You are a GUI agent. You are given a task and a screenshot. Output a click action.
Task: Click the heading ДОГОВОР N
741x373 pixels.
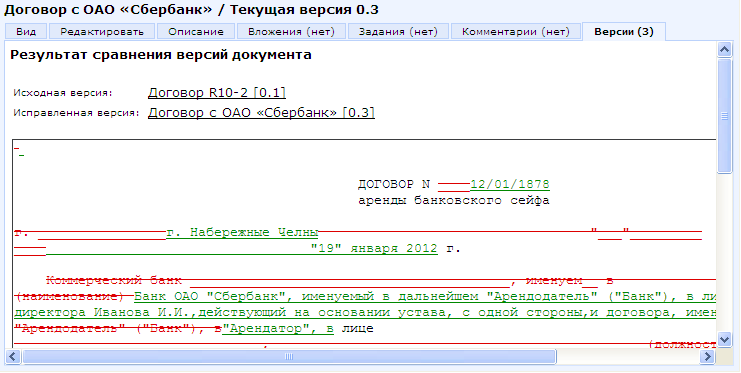(394, 184)
